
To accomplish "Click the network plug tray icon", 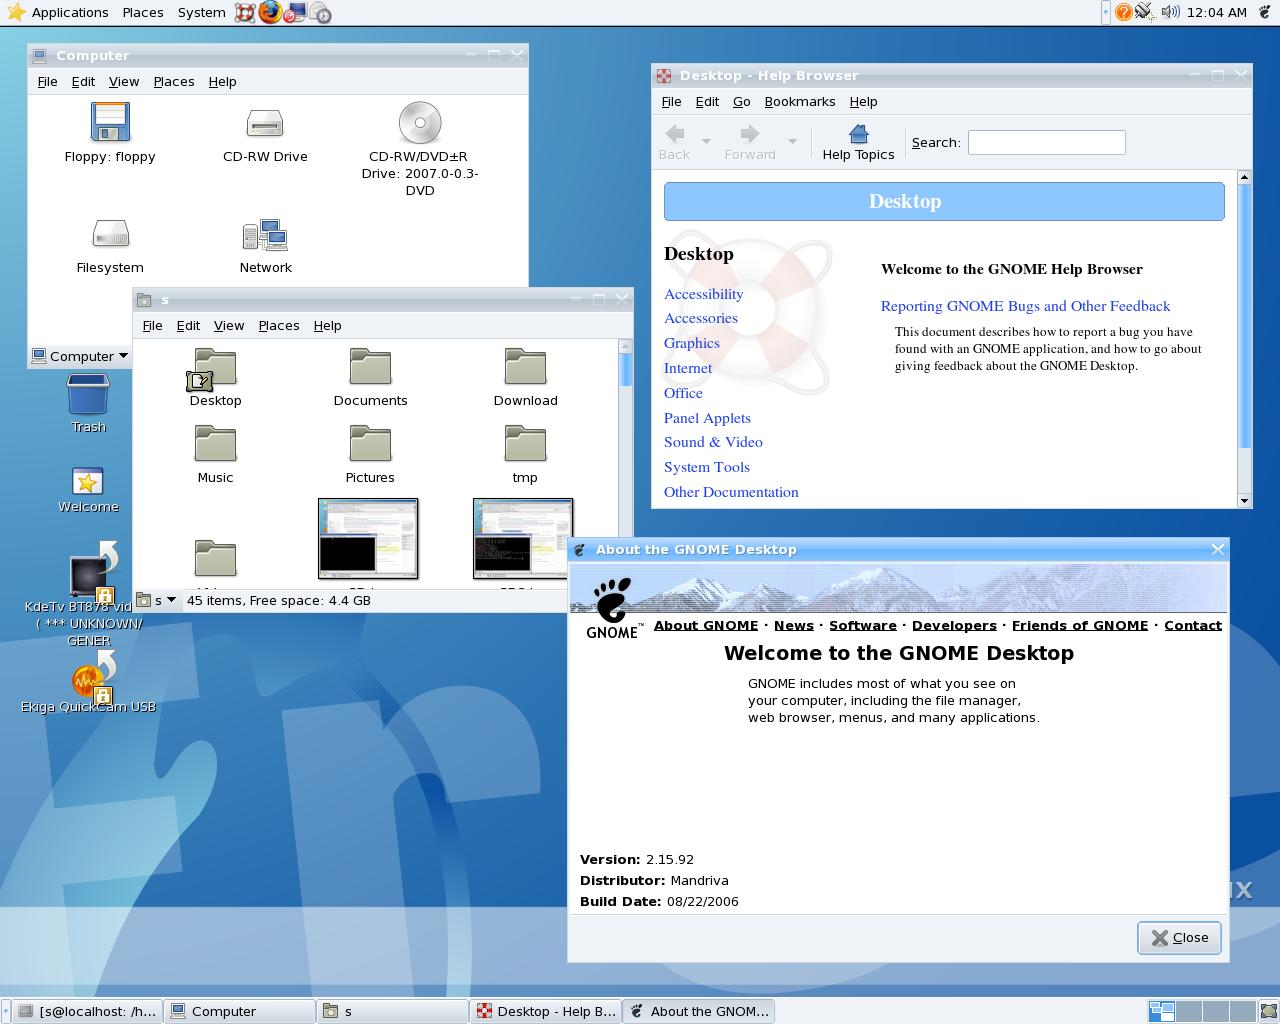I will (1144, 12).
